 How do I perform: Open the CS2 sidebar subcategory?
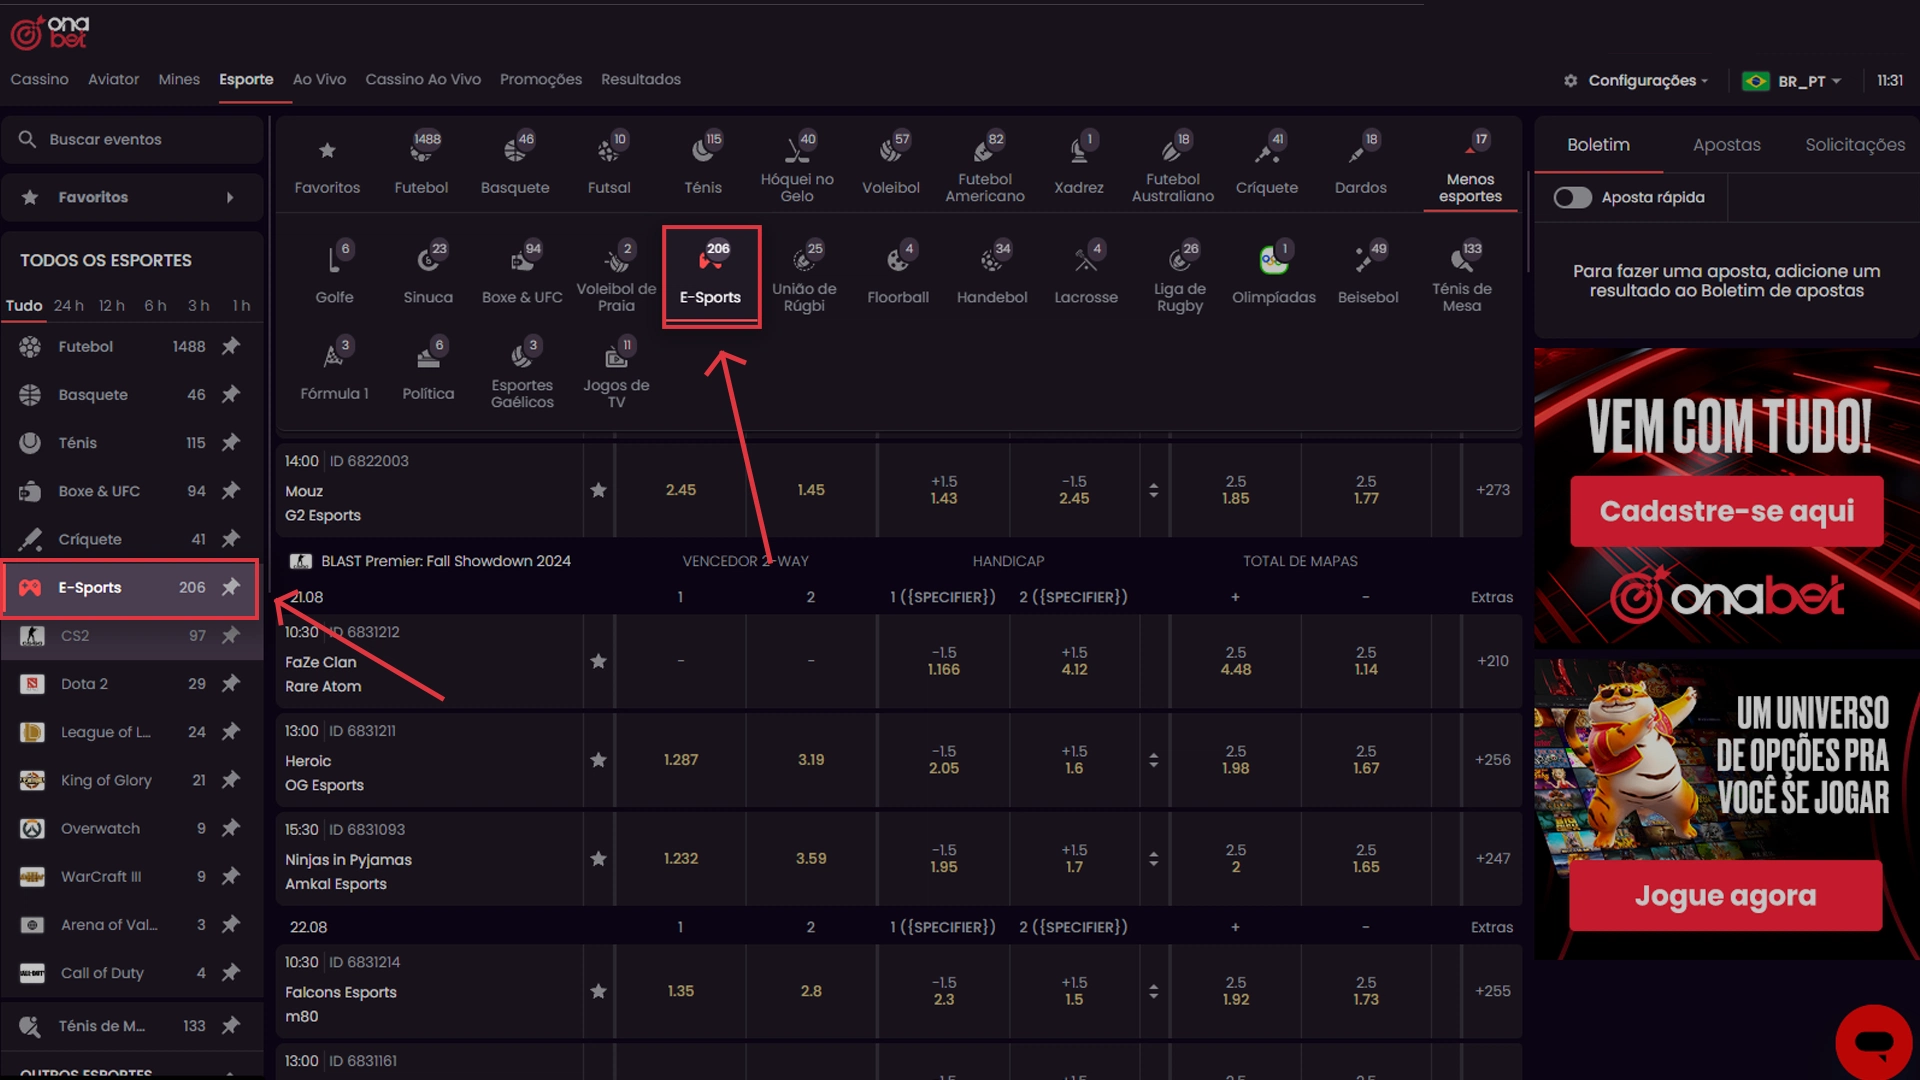pos(130,636)
